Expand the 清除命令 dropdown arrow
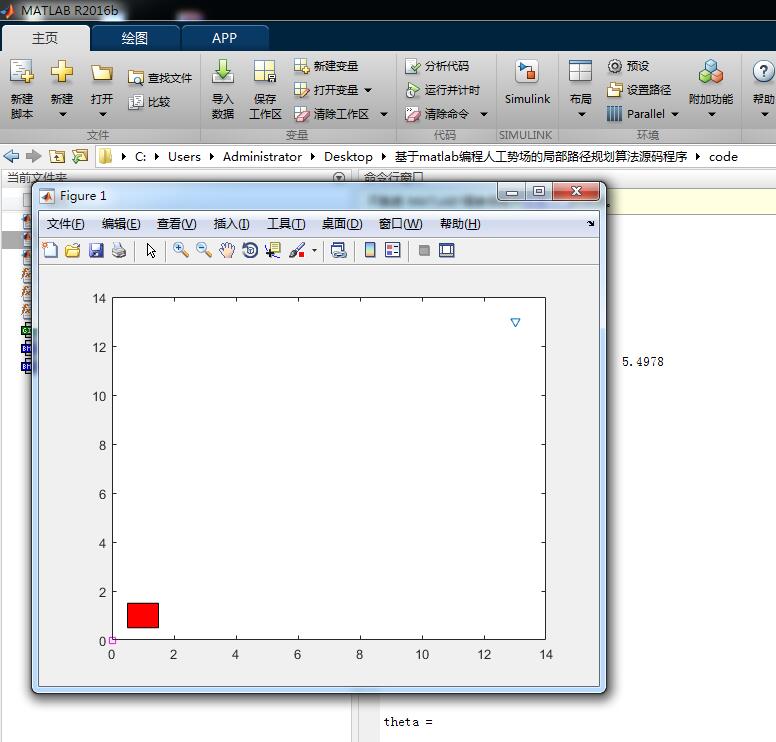This screenshot has width=776, height=742. pyautogui.click(x=484, y=114)
